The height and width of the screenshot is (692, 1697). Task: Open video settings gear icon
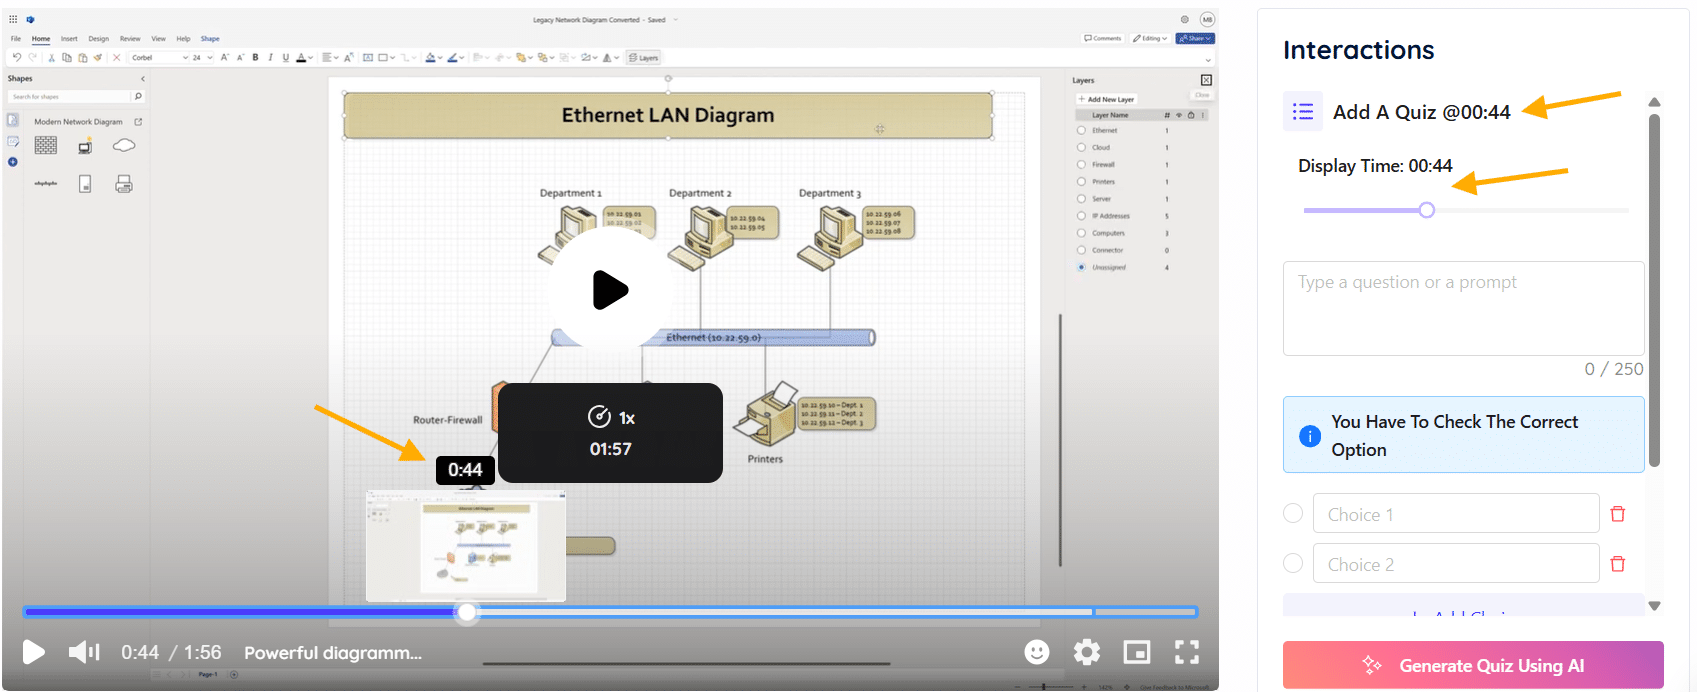pos(1087,652)
